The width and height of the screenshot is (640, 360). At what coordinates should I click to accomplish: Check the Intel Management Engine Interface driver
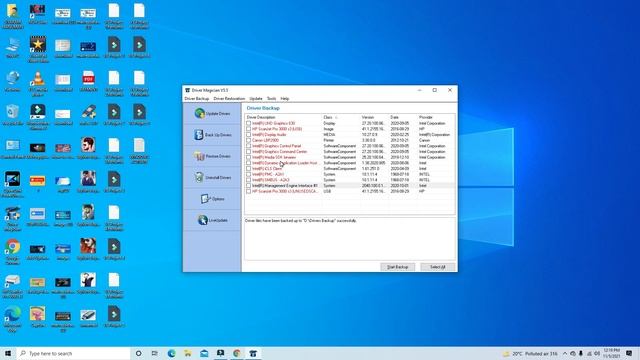coord(249,186)
